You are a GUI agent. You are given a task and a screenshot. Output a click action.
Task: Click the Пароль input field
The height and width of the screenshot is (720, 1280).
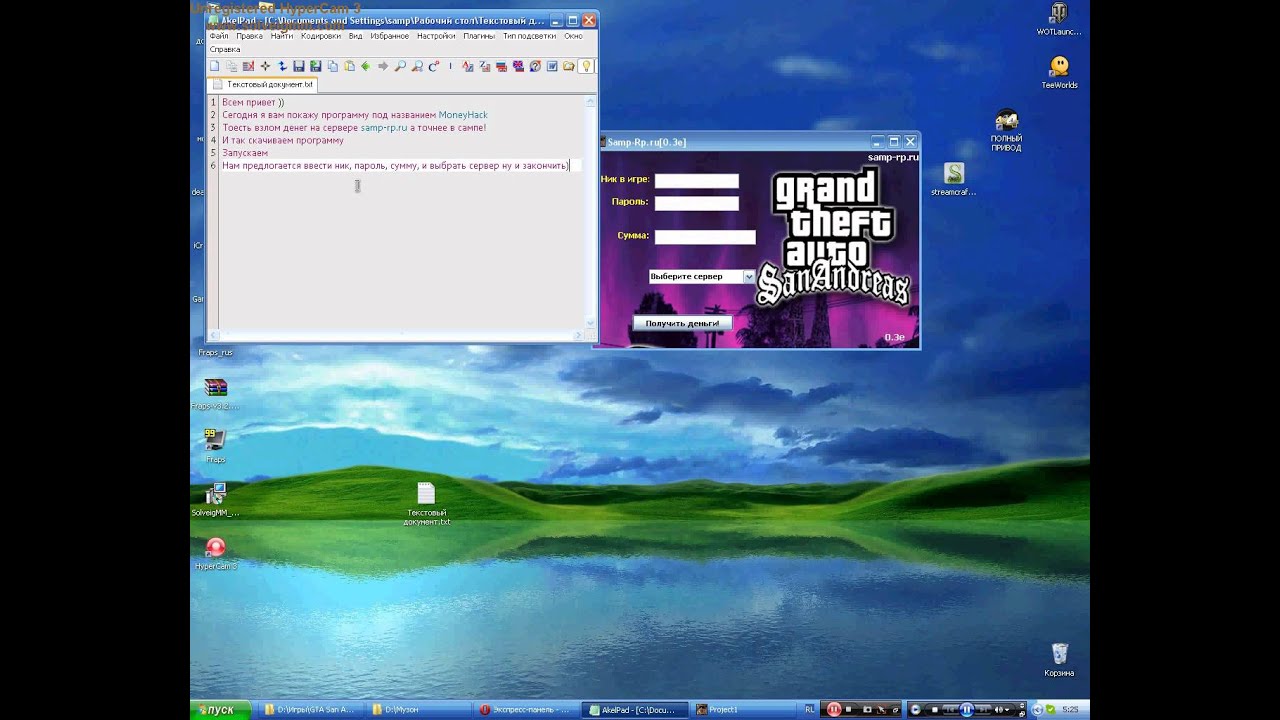tap(696, 203)
